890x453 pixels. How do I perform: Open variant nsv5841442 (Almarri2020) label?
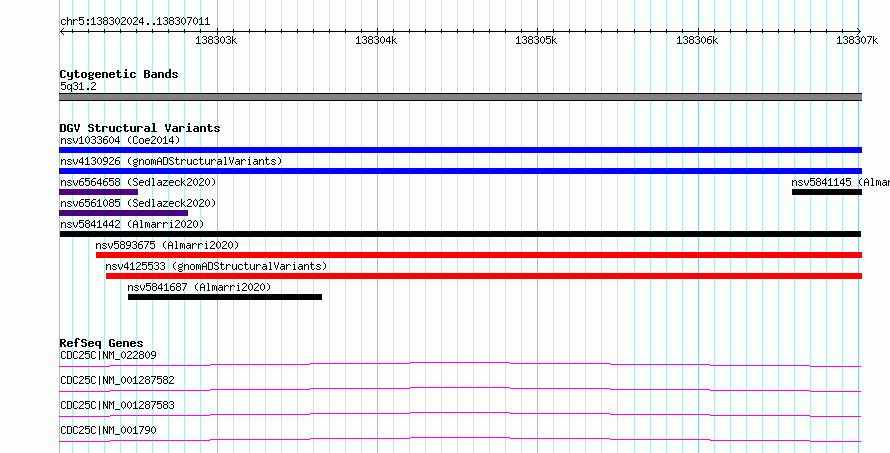(x=132, y=224)
